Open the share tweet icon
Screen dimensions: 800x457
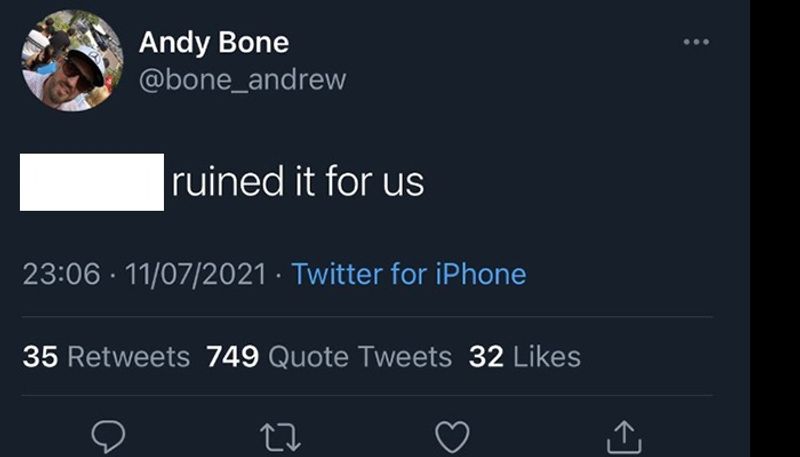[624, 436]
